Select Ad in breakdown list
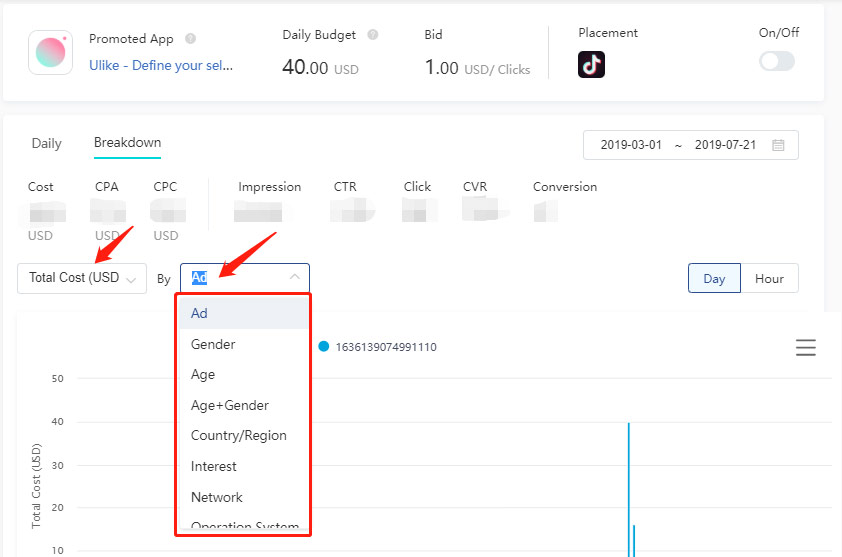 point(243,313)
